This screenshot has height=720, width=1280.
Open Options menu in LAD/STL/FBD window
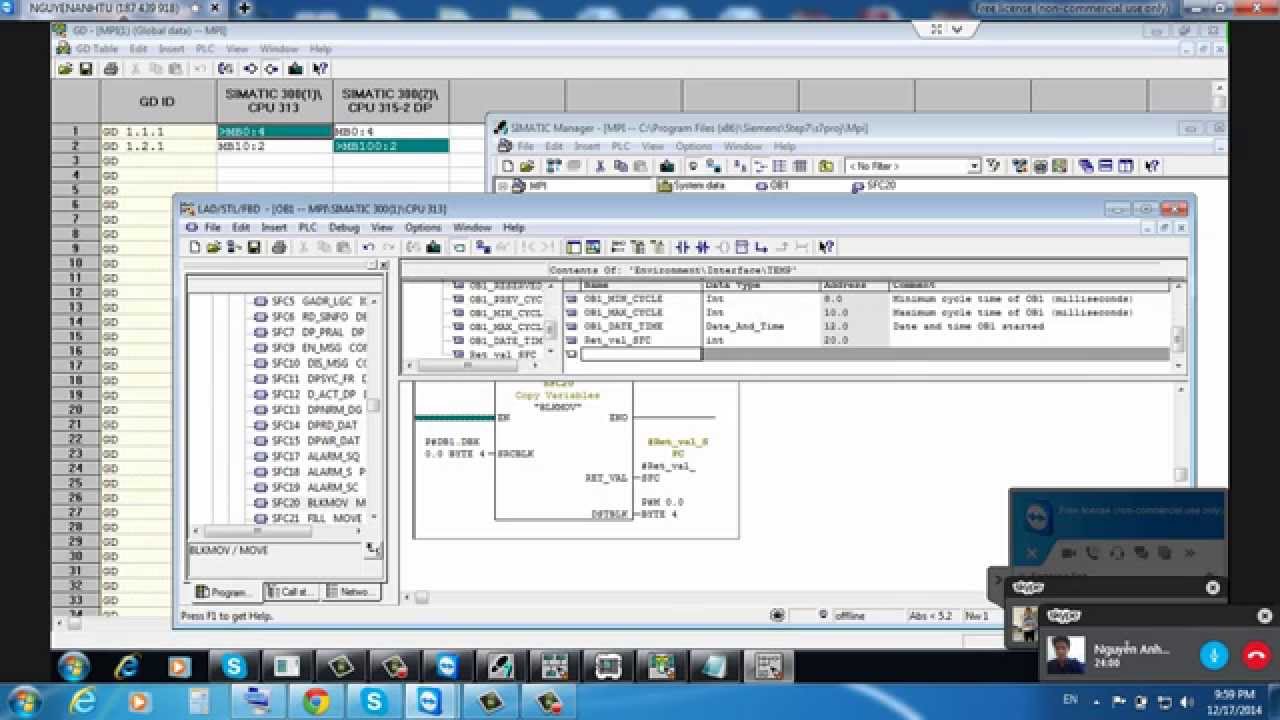point(423,227)
